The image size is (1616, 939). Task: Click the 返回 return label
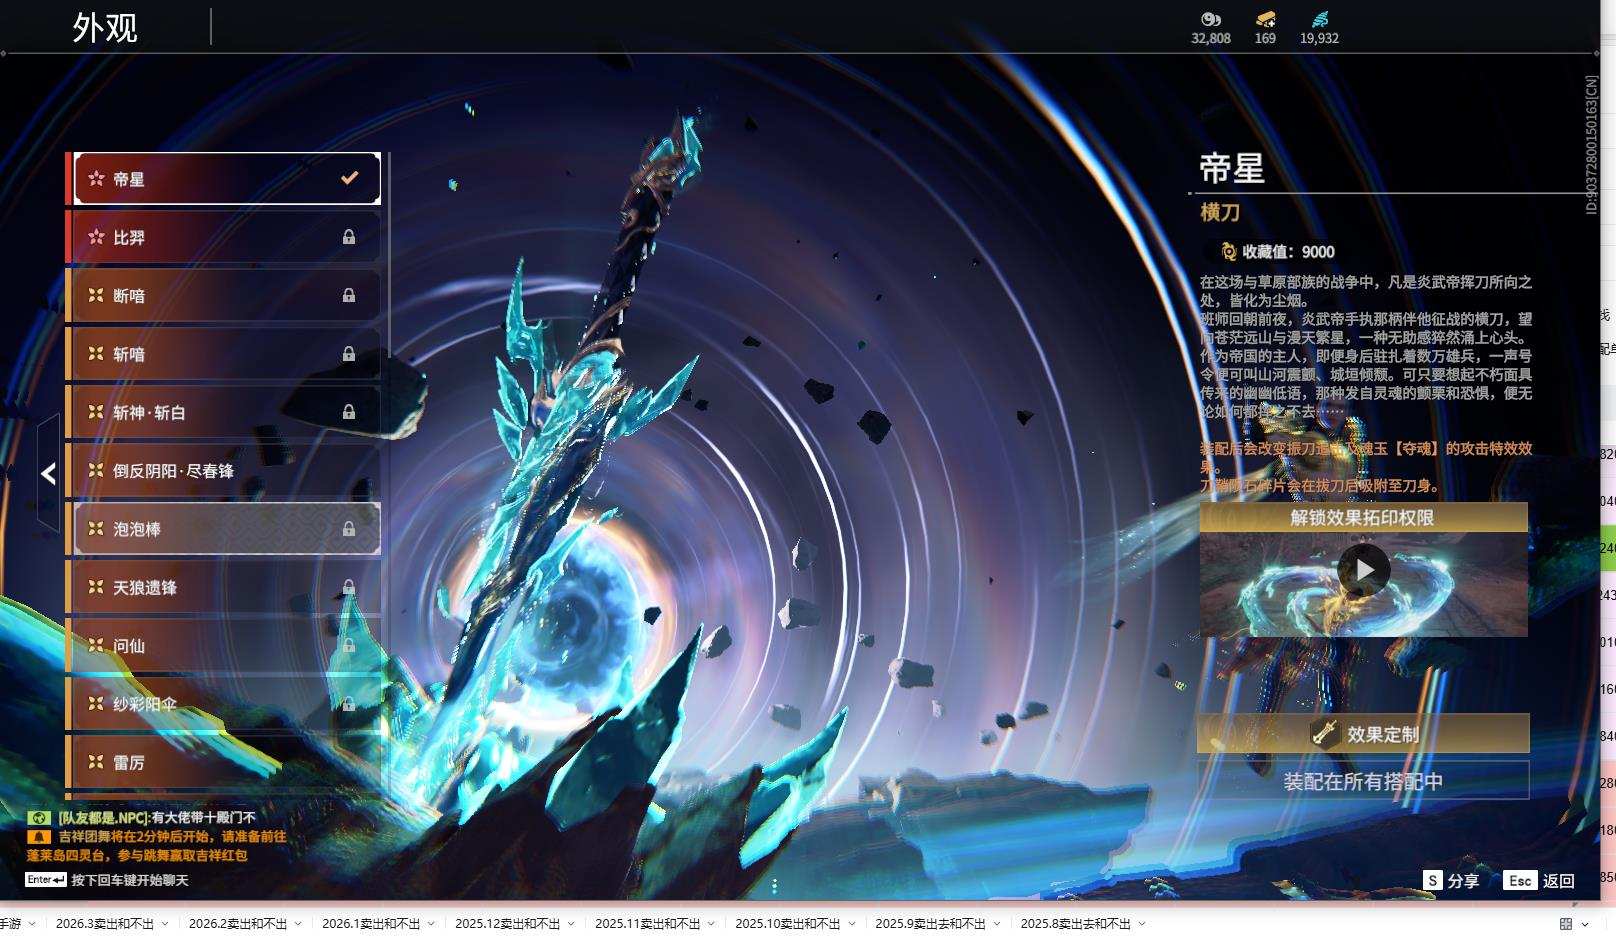pyautogui.click(x=1559, y=881)
